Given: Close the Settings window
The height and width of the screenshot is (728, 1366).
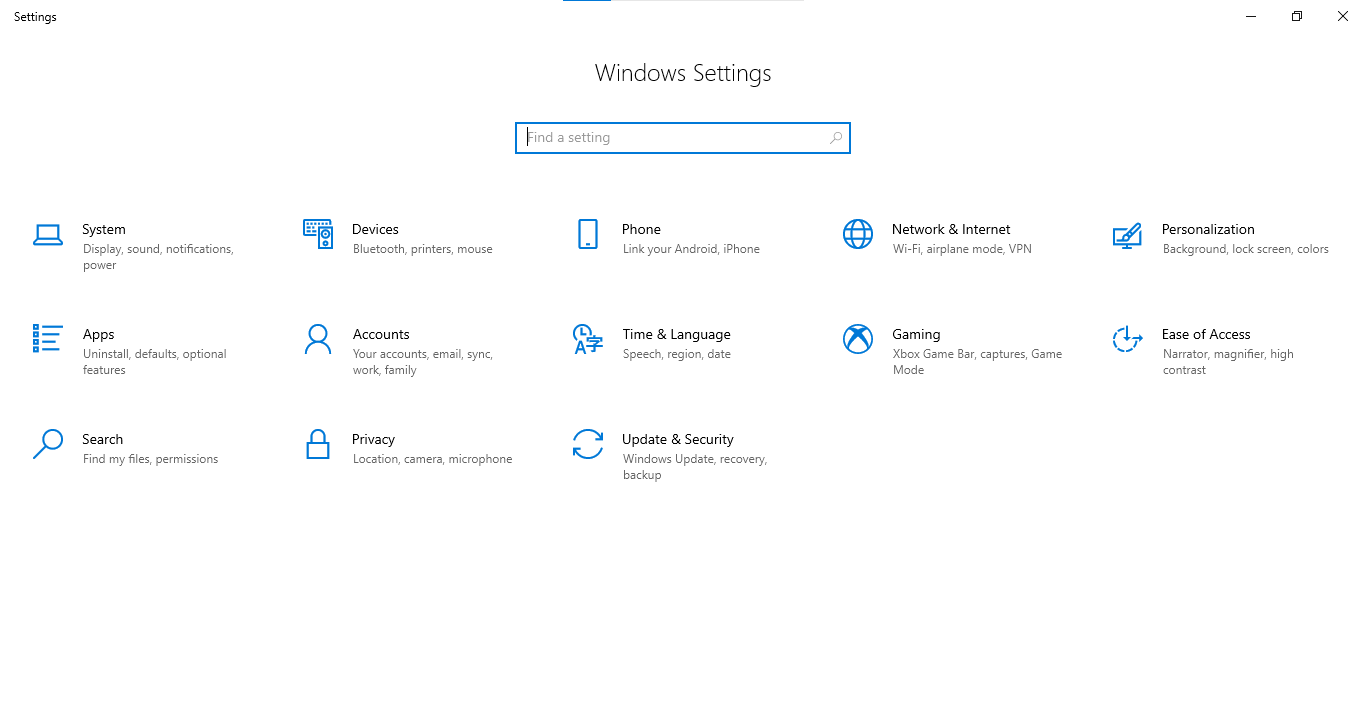Looking at the screenshot, I should pyautogui.click(x=1343, y=16).
